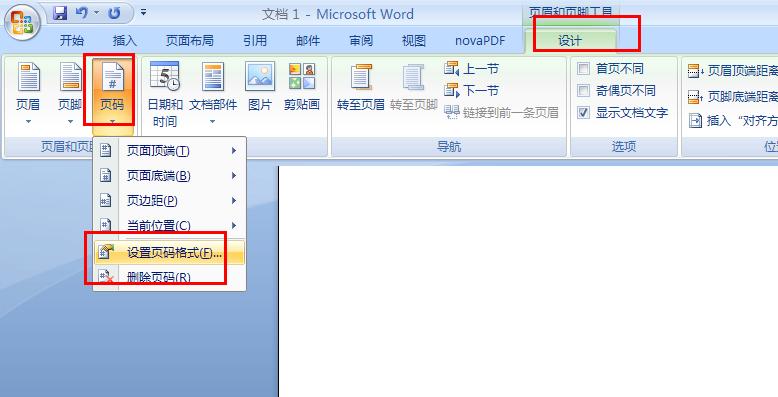Viewport: 778px width, 397px height.
Task: Go to header with 转至页眉
Action: 361,86
